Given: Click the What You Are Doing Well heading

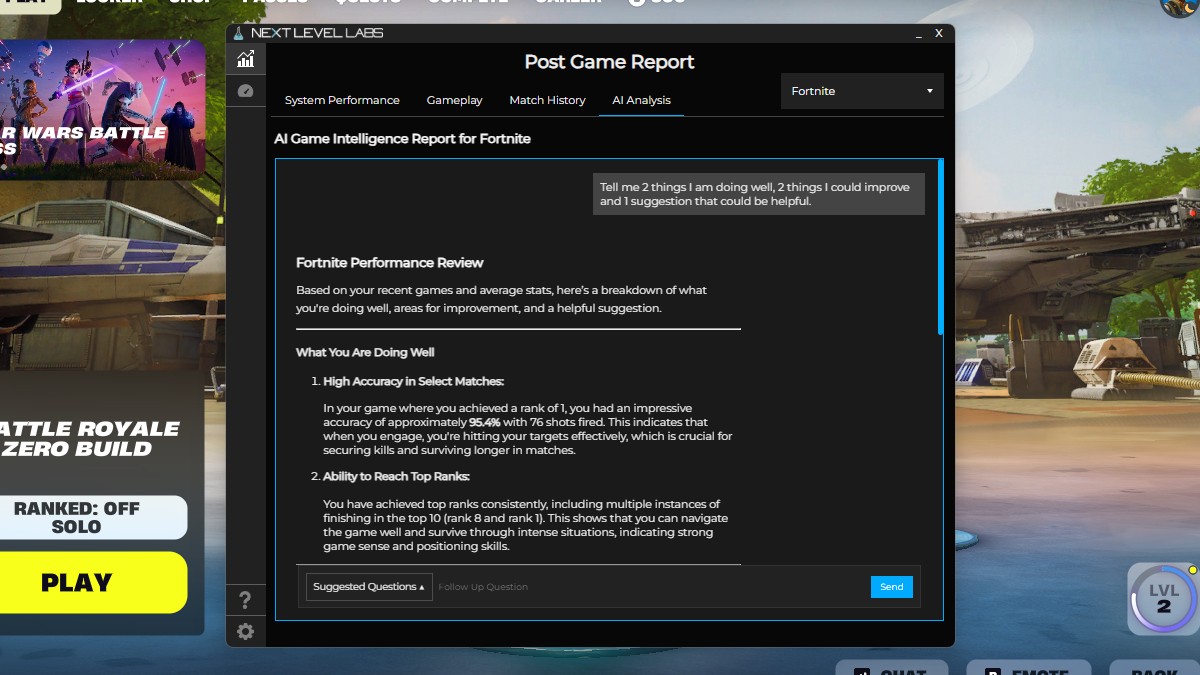Looking at the screenshot, I should pos(365,352).
